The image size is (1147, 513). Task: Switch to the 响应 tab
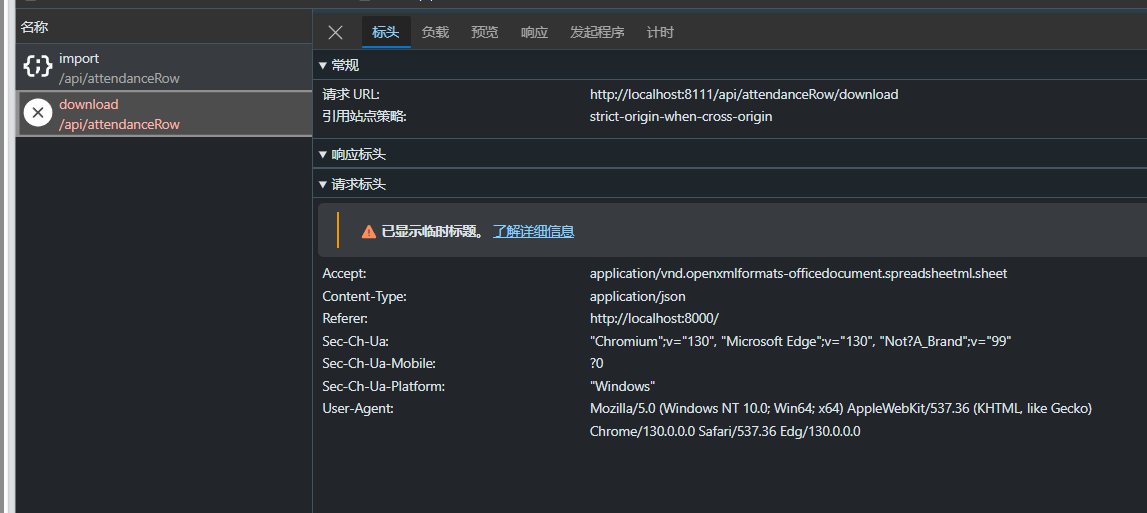[535, 32]
